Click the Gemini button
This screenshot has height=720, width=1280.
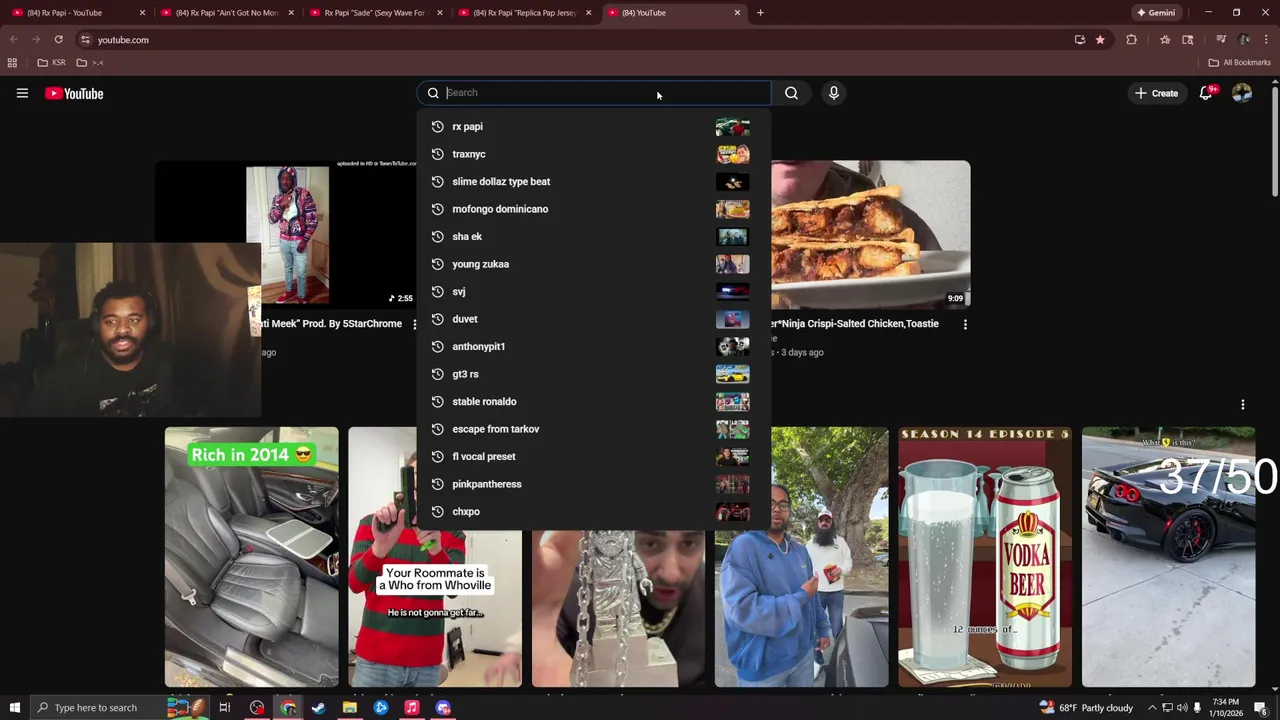(1156, 13)
